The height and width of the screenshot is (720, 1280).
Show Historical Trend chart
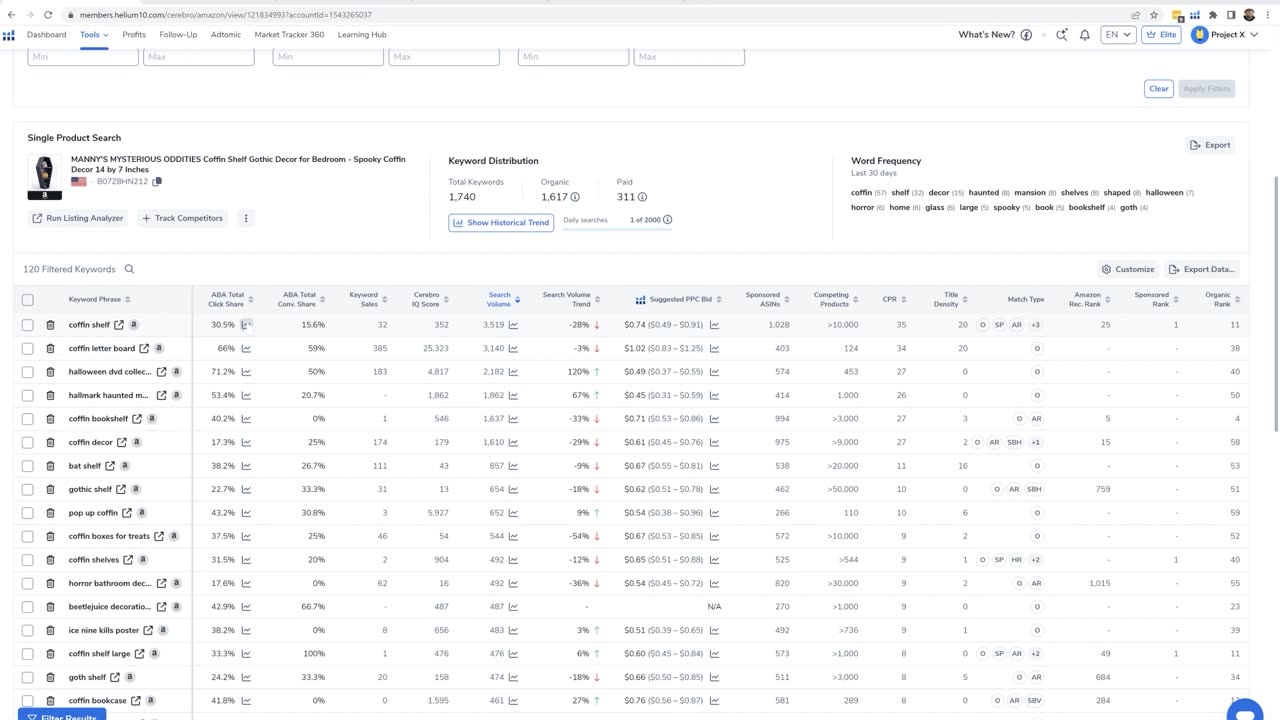[502, 222]
